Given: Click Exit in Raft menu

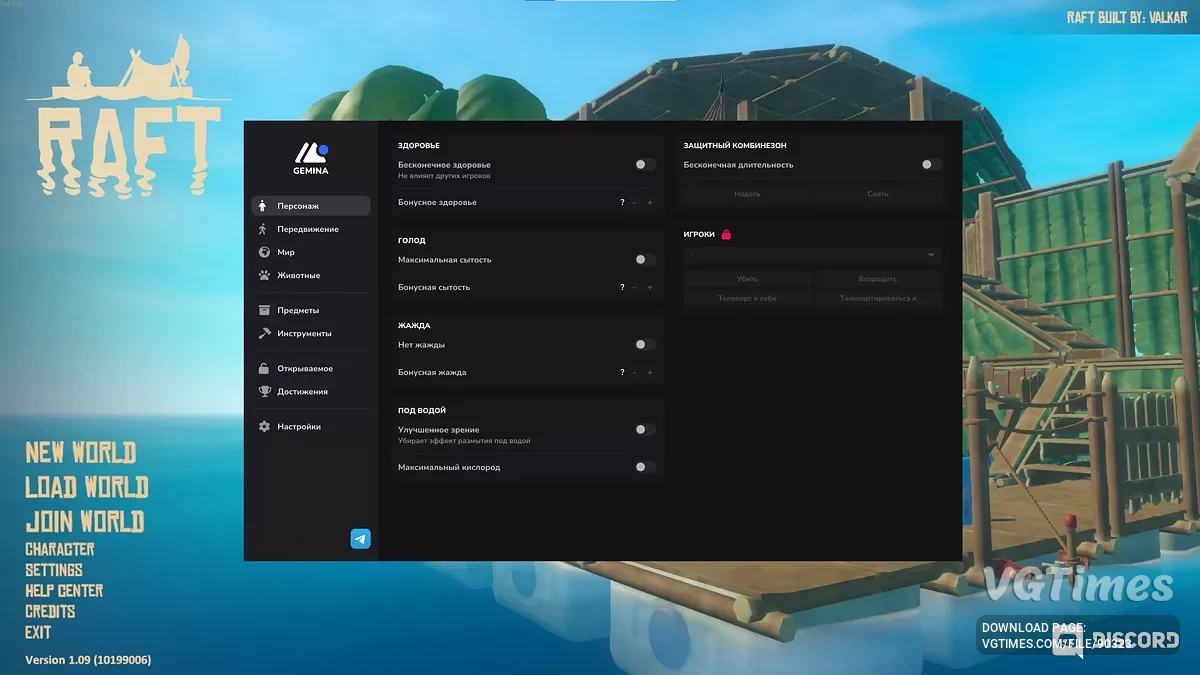Looking at the screenshot, I should (38, 633).
